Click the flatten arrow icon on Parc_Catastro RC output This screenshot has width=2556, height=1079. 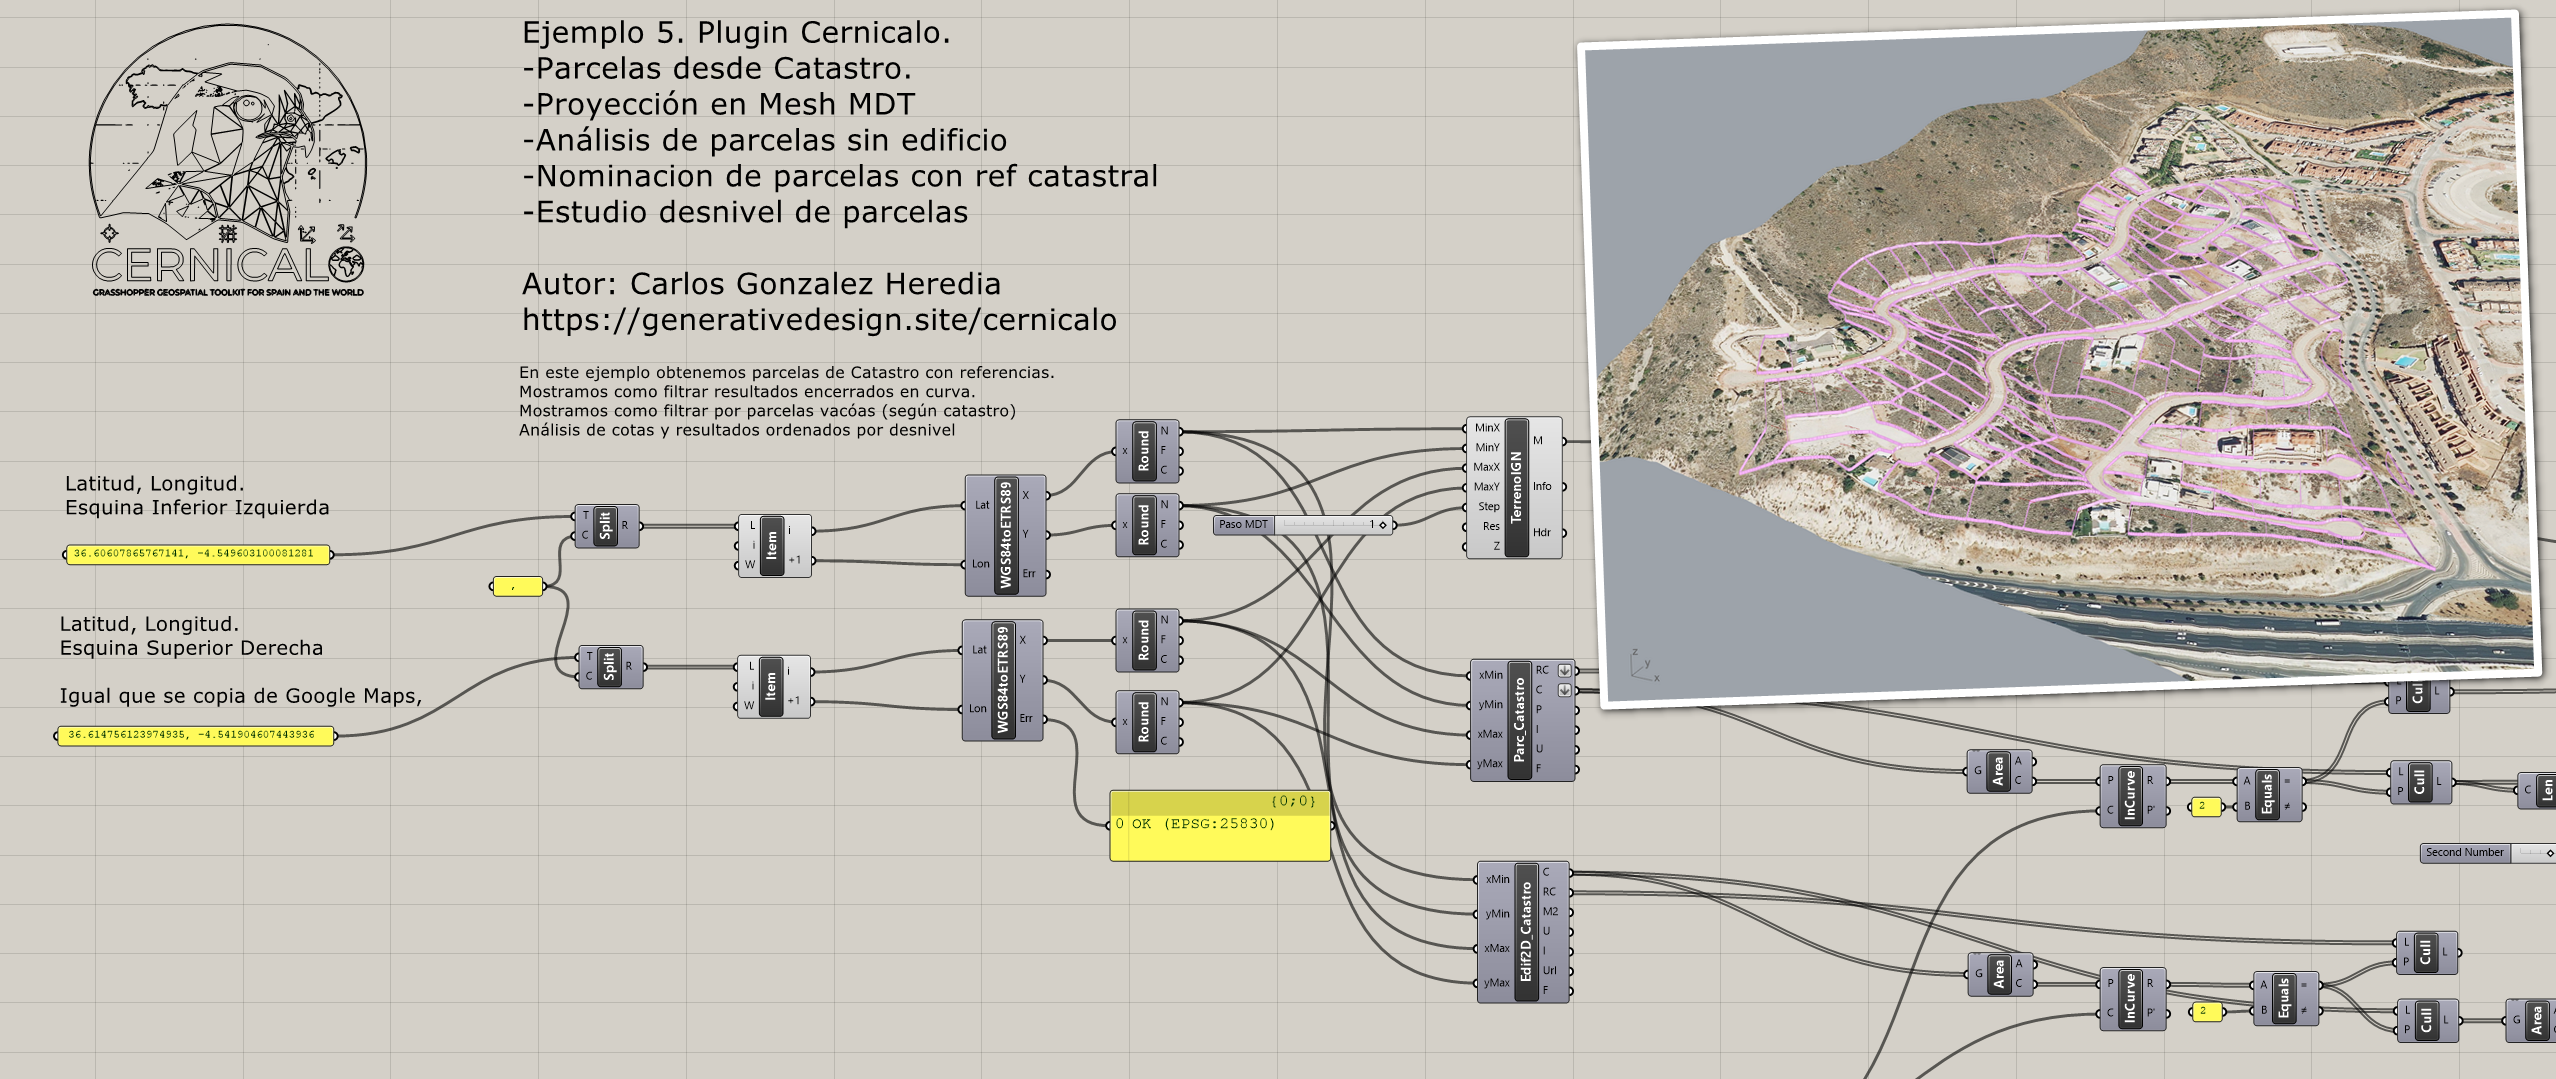(x=1565, y=671)
